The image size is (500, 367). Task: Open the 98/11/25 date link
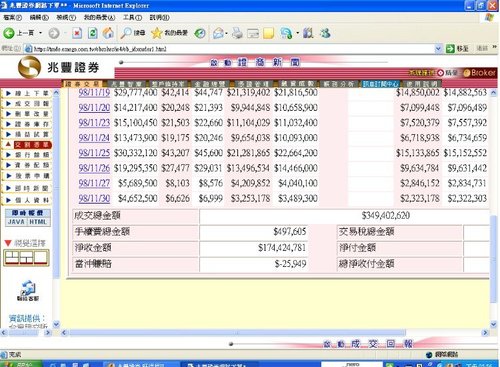94,153
